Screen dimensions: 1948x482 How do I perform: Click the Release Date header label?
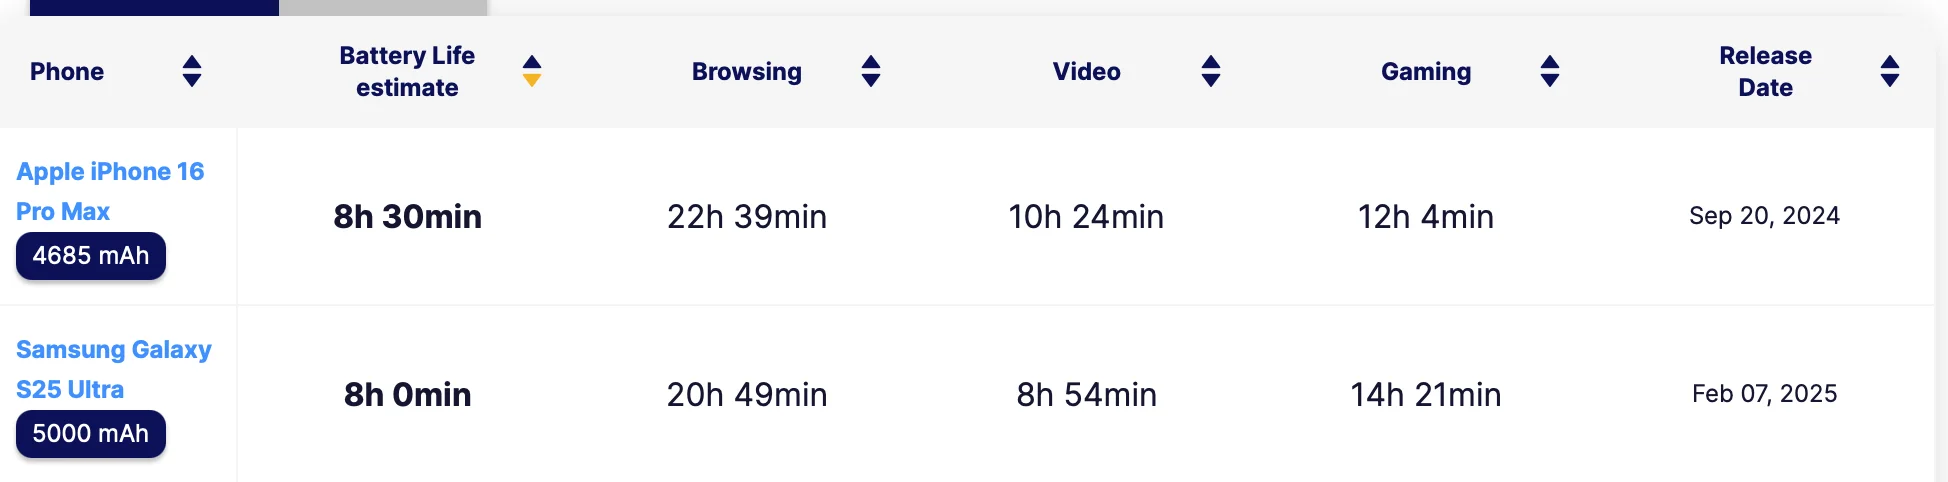point(1765,71)
